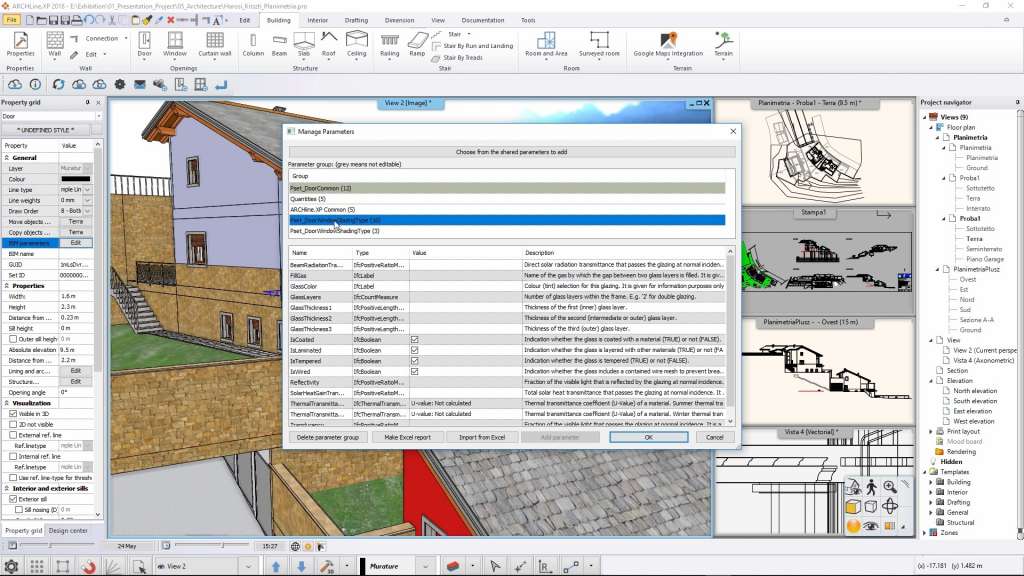The width and height of the screenshot is (1024, 576).
Task: Click the info icon in the cloud toolbar
Action: [35, 84]
